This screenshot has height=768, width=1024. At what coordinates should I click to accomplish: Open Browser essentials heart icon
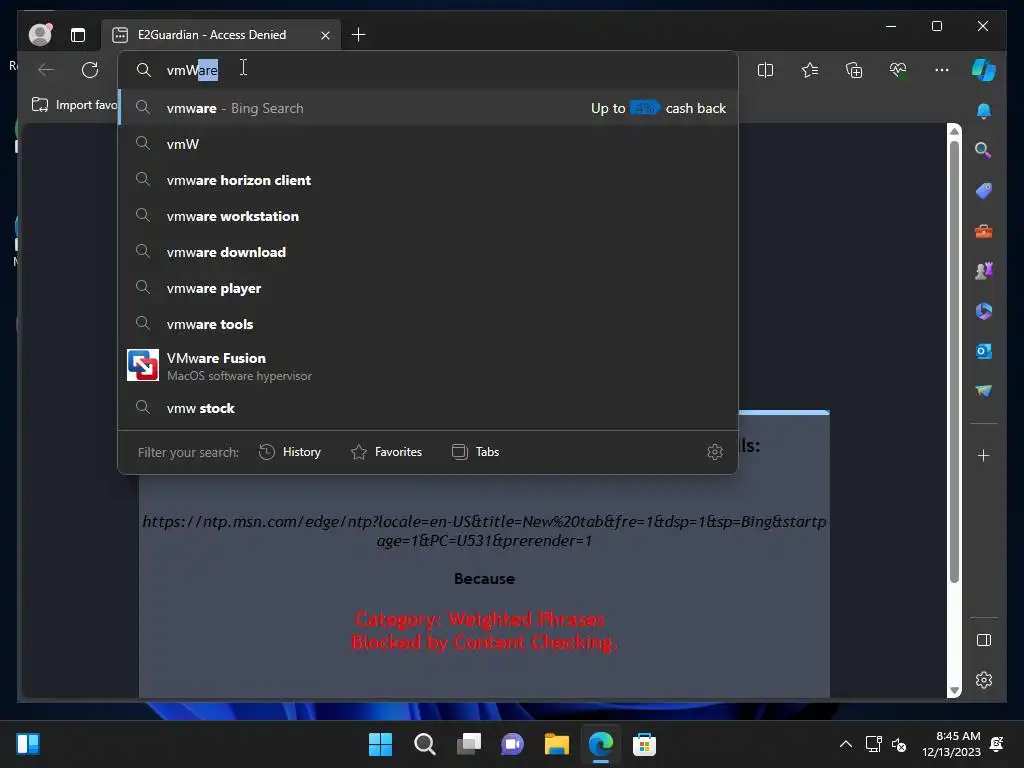tap(898, 70)
